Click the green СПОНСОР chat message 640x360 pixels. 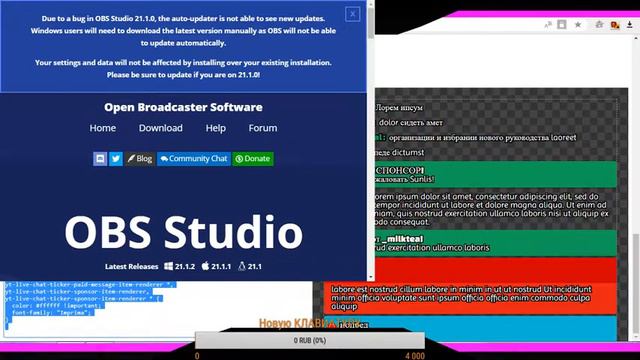(x=496, y=175)
